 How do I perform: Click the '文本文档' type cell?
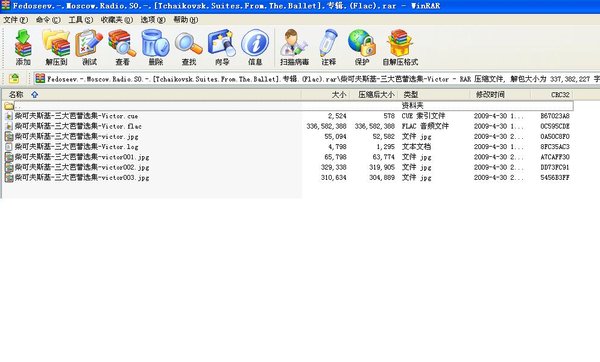point(416,147)
